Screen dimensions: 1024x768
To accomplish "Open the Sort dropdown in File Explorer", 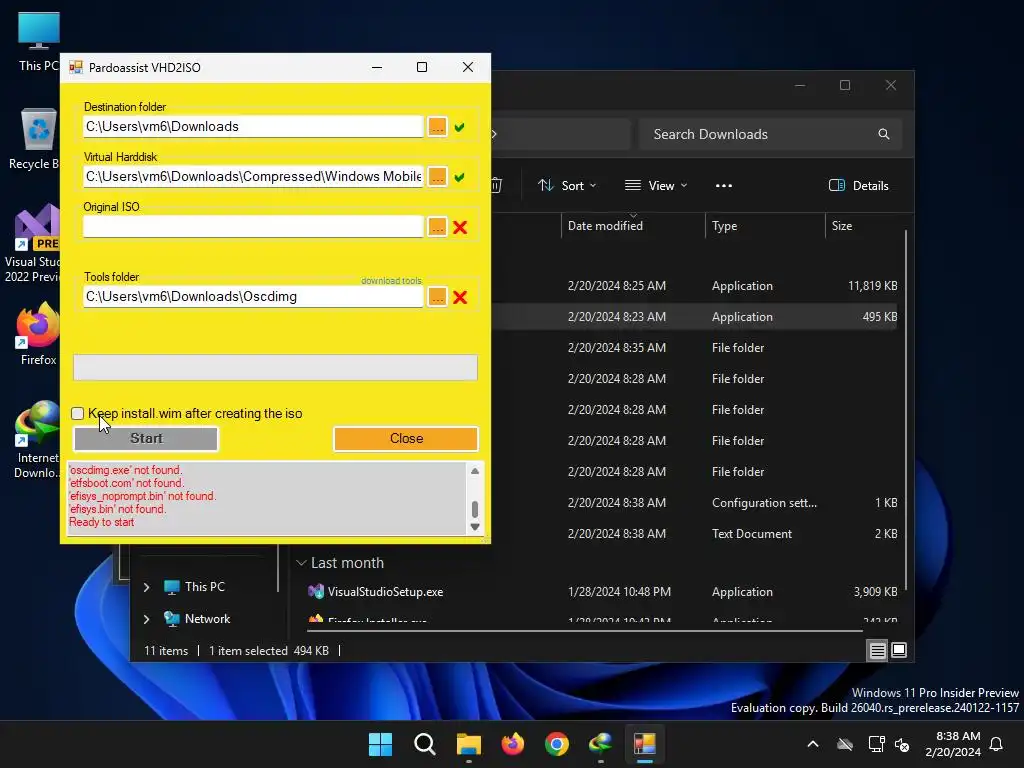I will (x=567, y=186).
